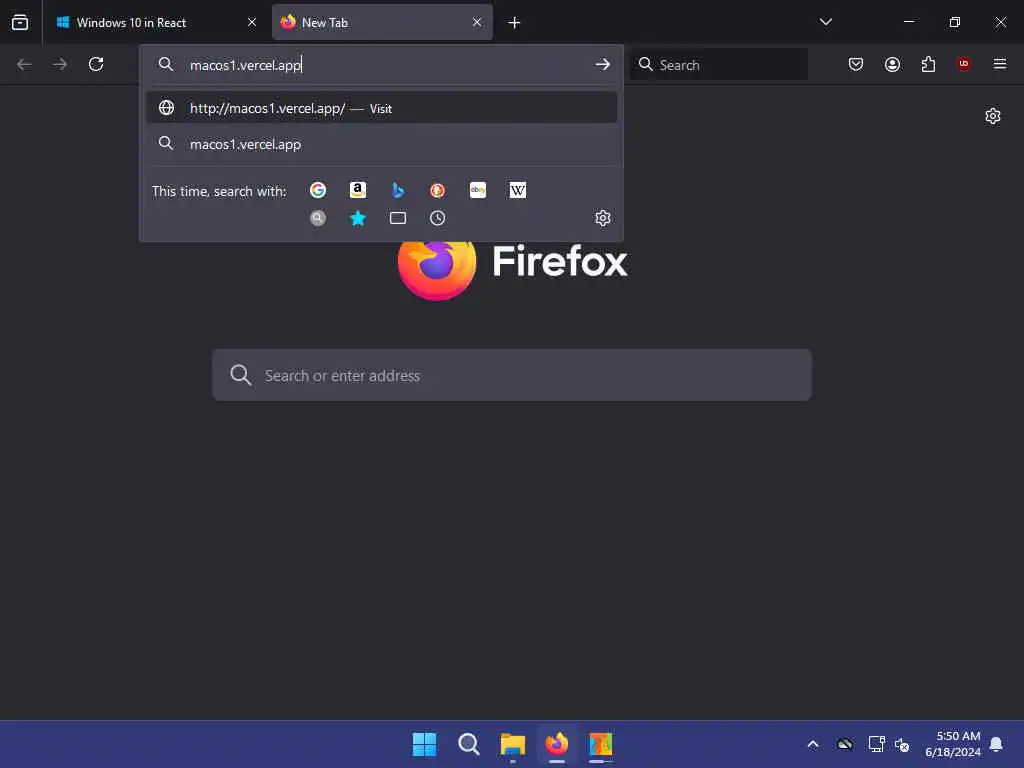Select macos1.vercel.app search suggestion
Screen dimensions: 1024x768
click(381, 144)
